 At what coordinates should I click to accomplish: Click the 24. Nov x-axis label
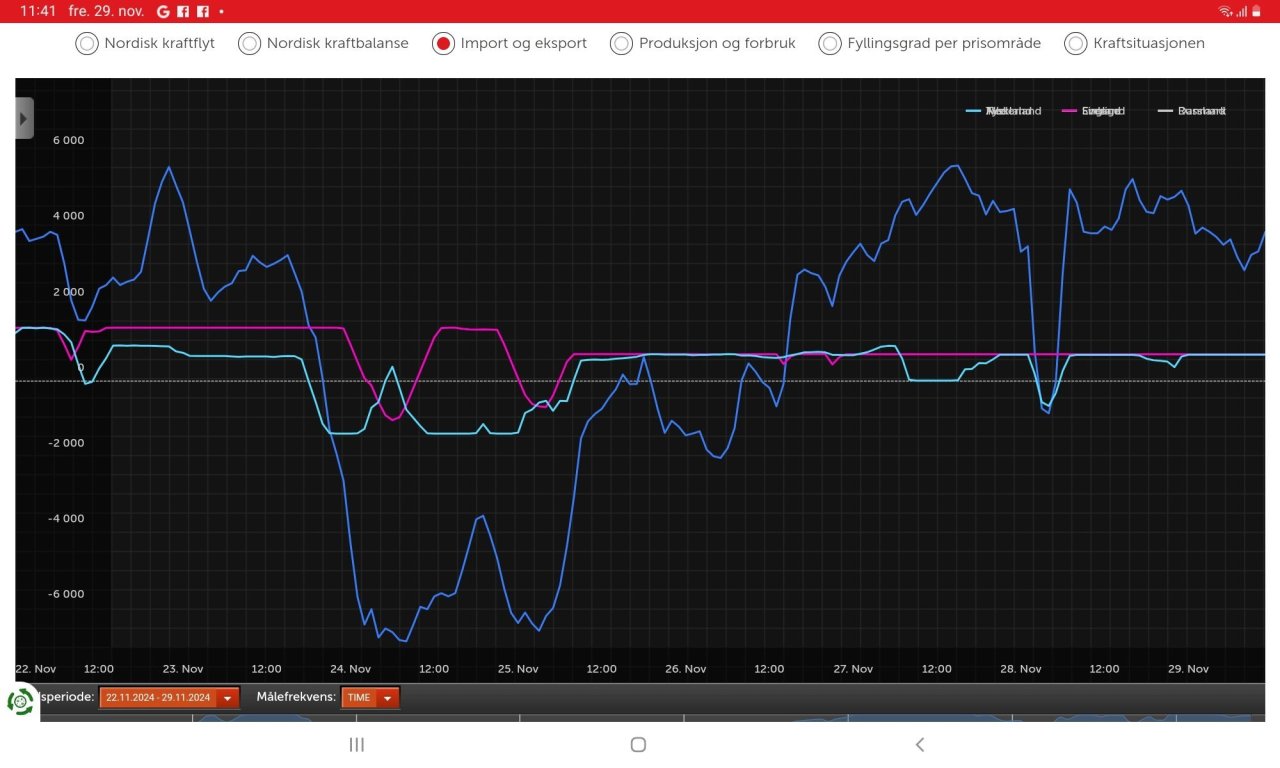coord(350,669)
